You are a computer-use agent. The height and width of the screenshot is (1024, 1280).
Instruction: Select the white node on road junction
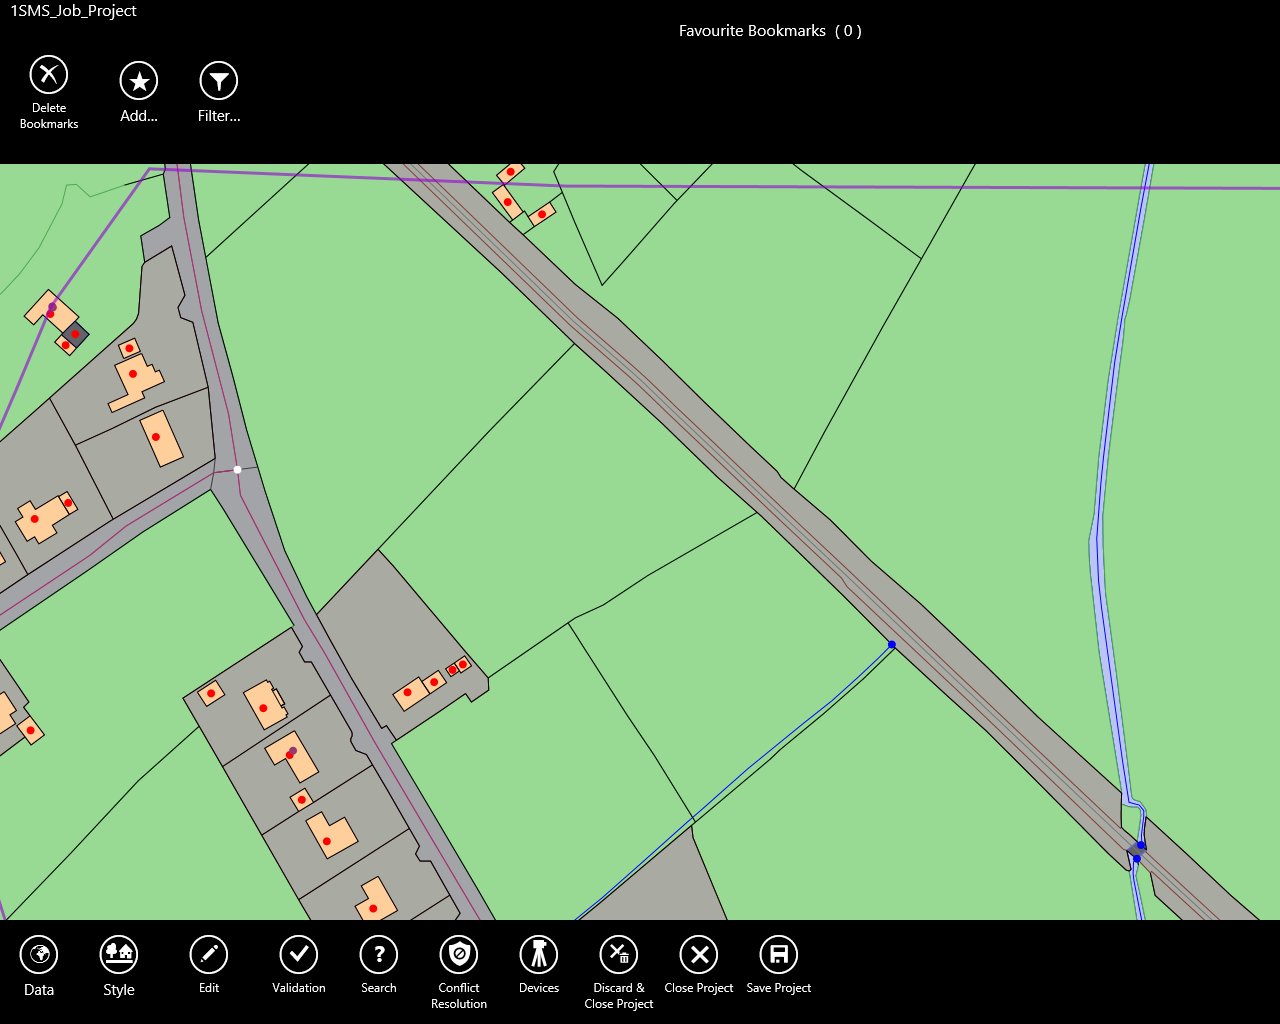(237, 469)
